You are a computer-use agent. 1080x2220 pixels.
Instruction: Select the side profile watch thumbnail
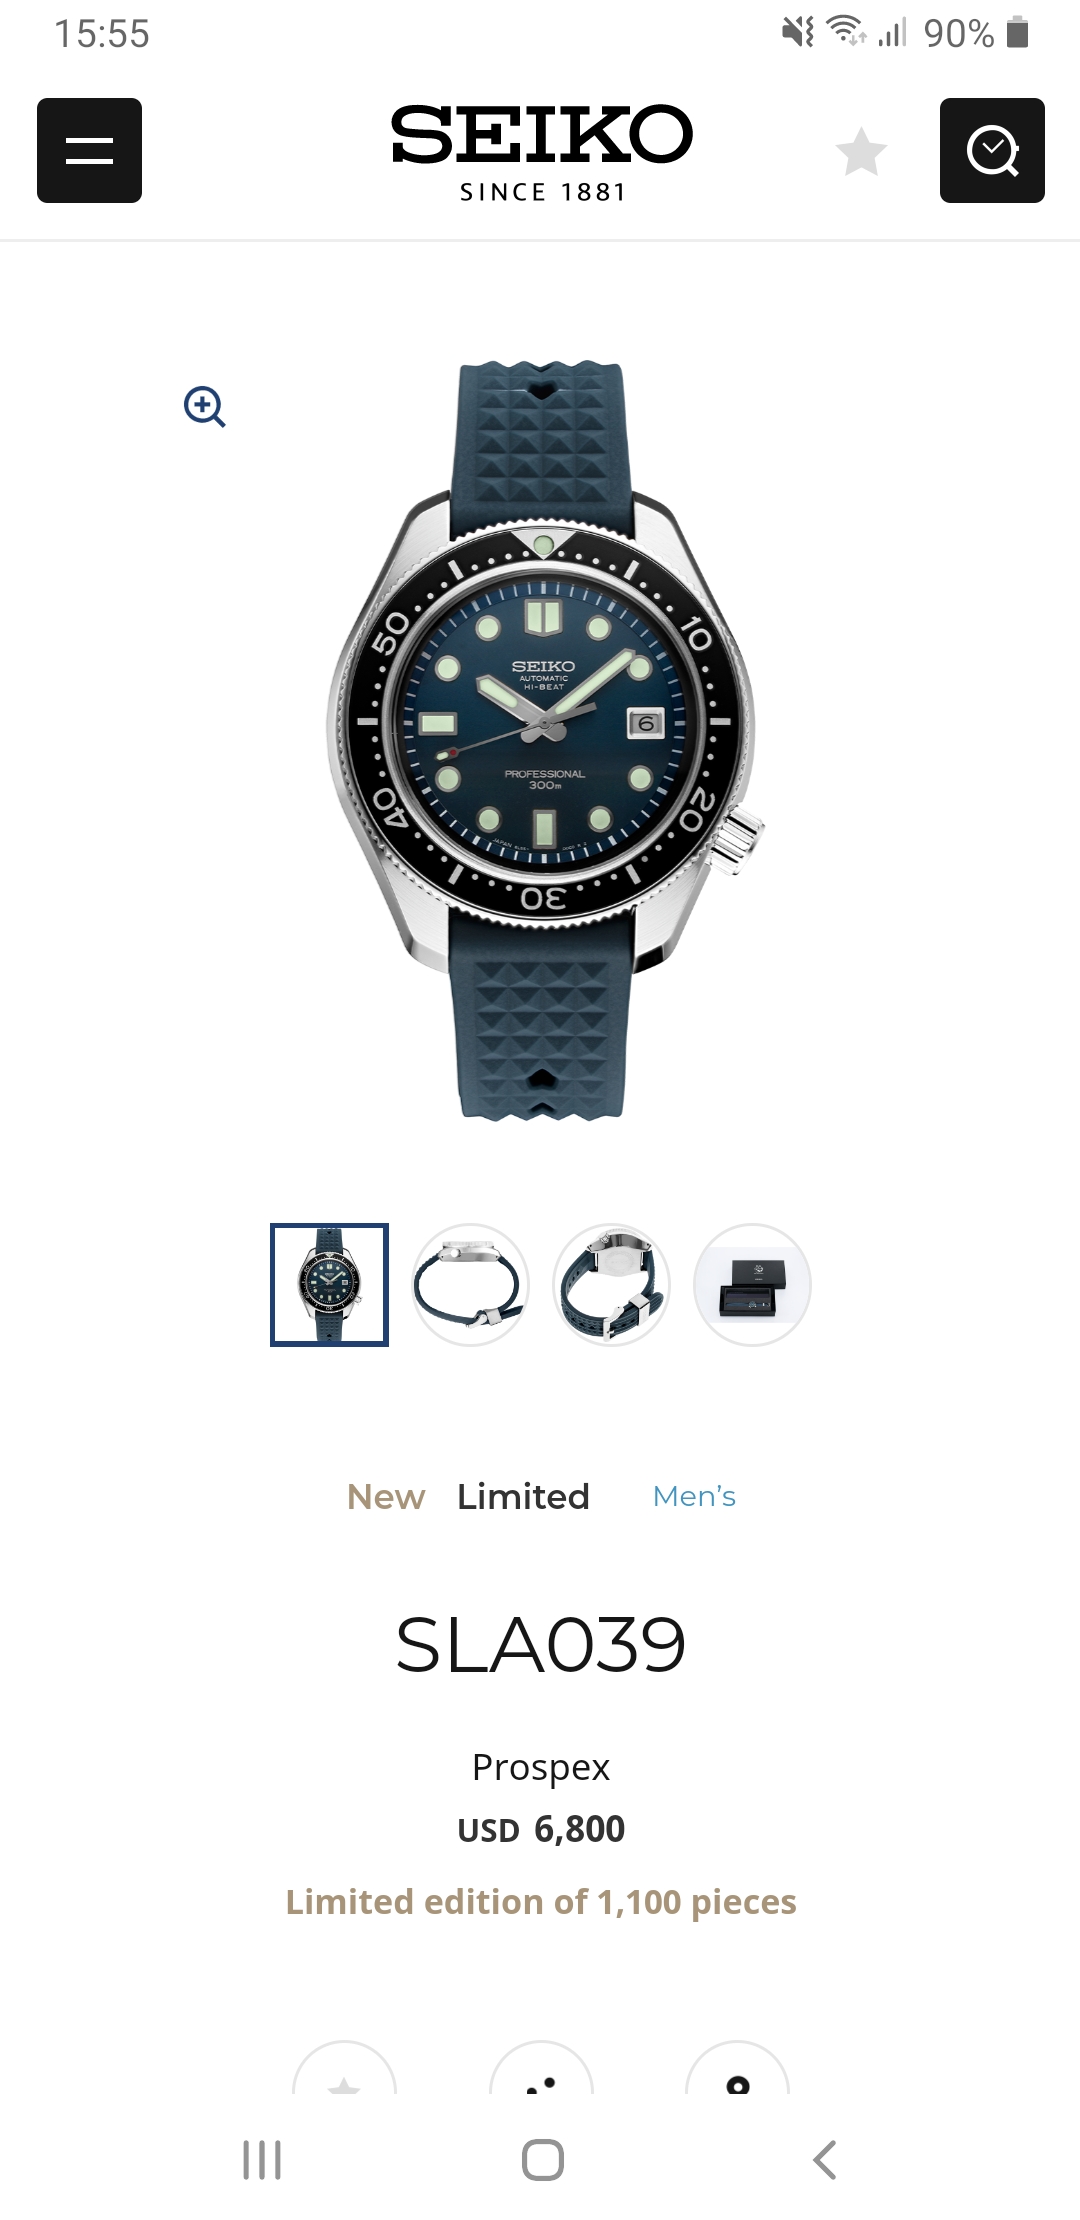pyautogui.click(x=470, y=1285)
